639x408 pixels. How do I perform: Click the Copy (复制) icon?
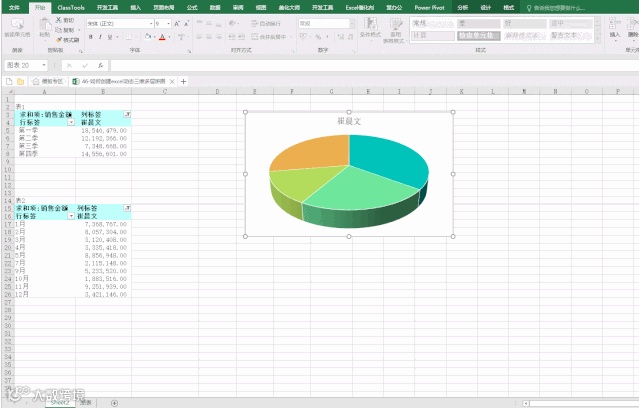59,30
